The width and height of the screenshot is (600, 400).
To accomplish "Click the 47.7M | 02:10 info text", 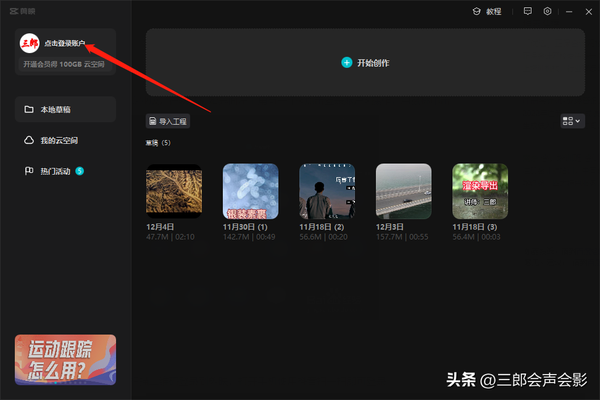I will [x=170, y=237].
